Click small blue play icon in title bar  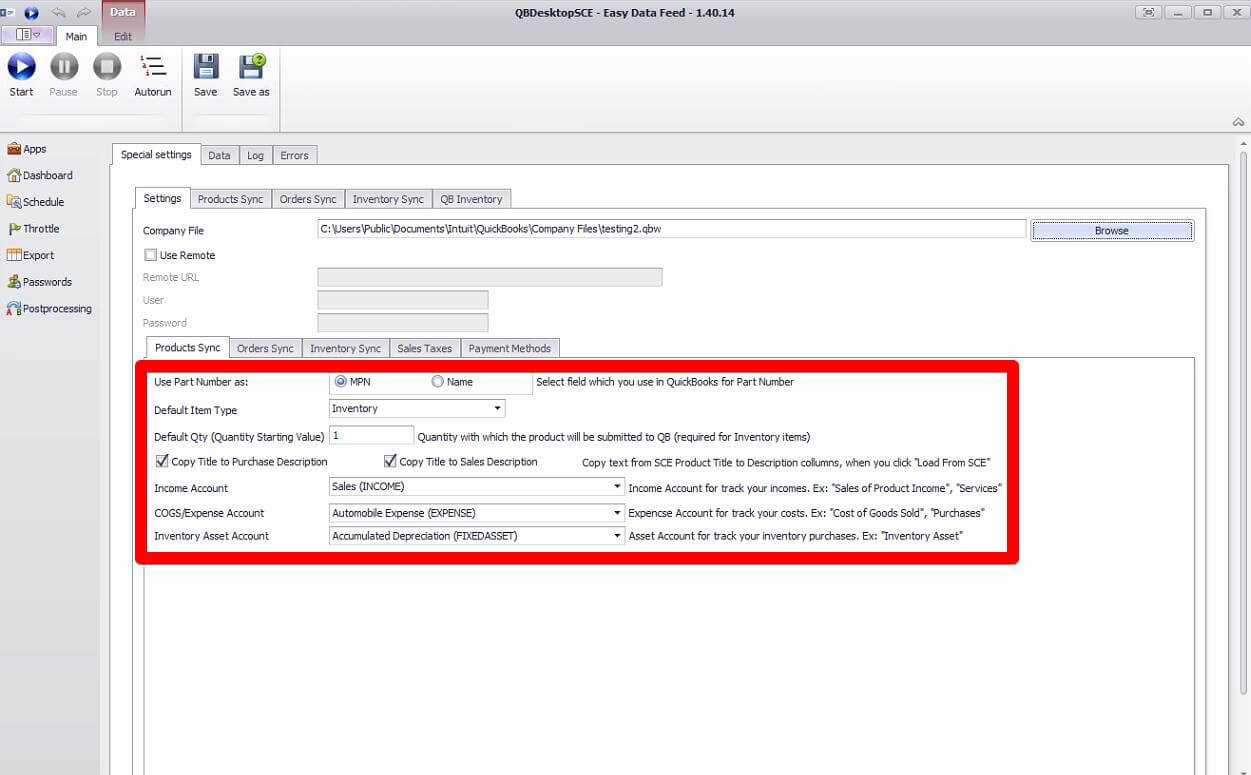point(31,12)
